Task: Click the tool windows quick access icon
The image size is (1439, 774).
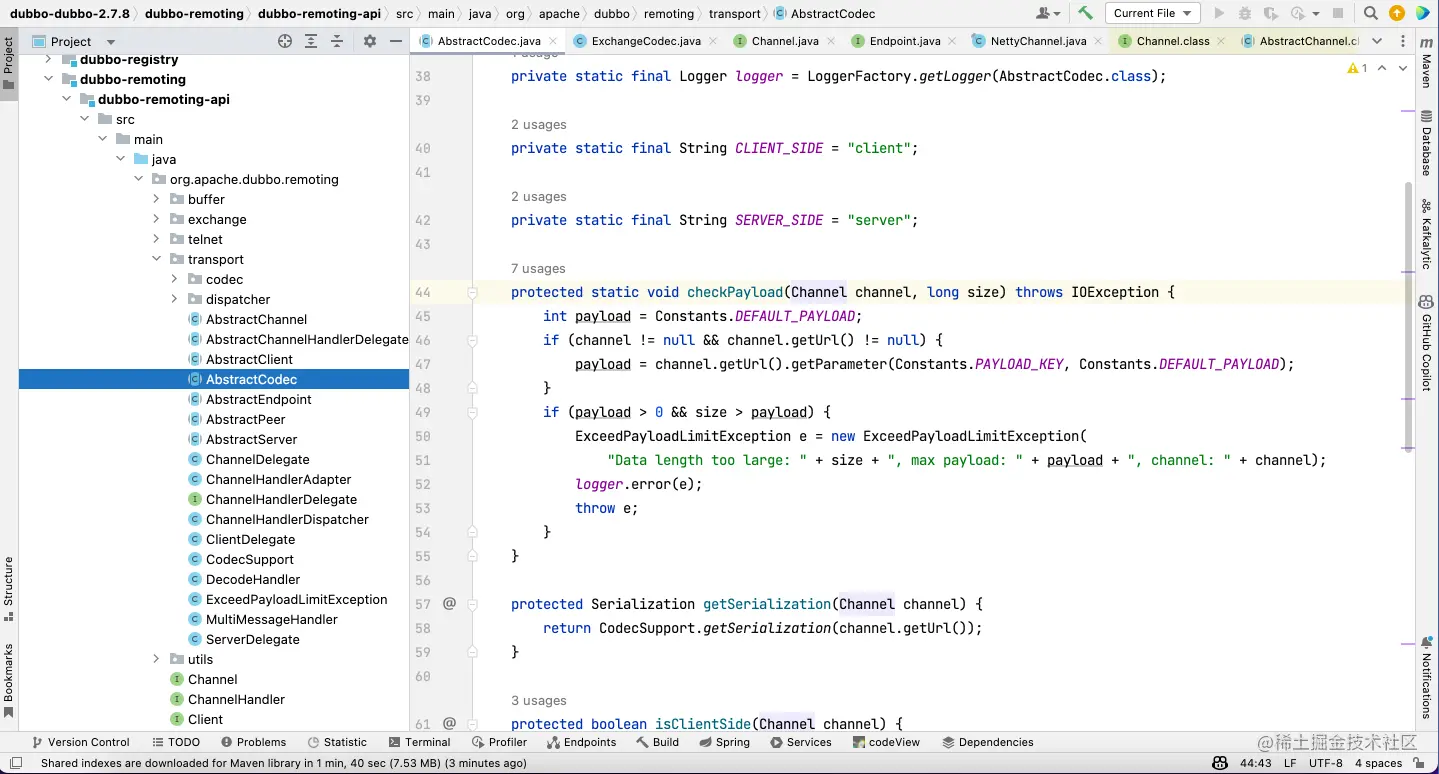Action: pos(16,763)
